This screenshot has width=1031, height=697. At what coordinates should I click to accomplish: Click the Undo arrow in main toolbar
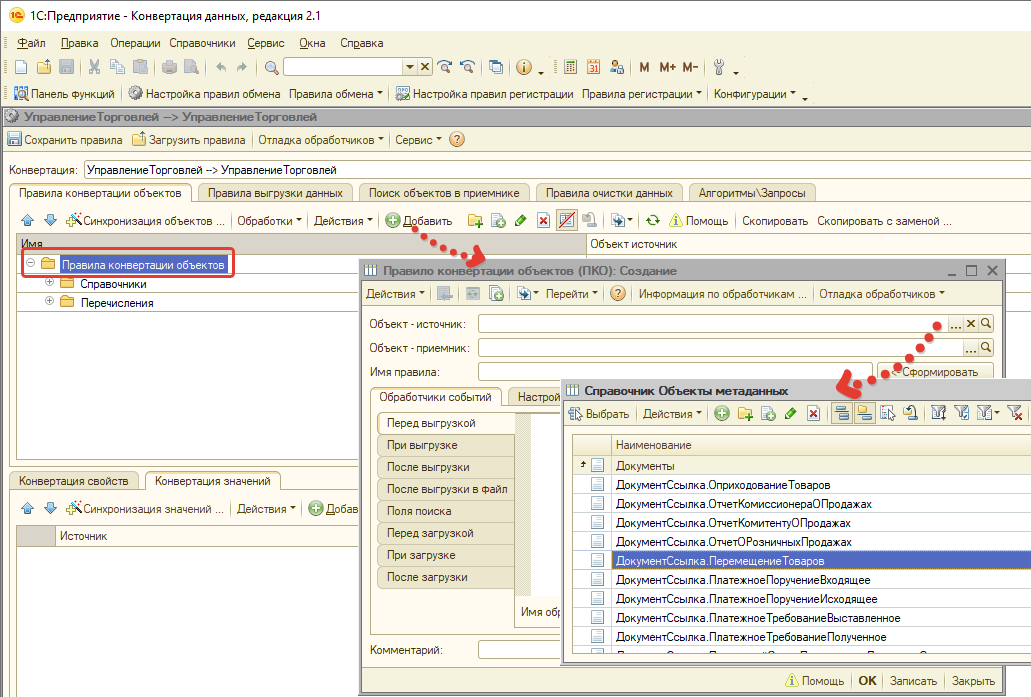[x=221, y=67]
